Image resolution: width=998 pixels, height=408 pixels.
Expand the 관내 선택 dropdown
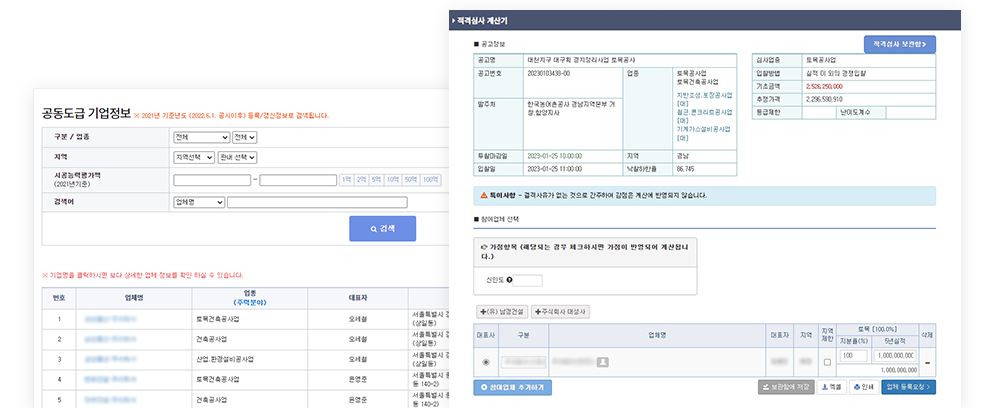(238, 157)
